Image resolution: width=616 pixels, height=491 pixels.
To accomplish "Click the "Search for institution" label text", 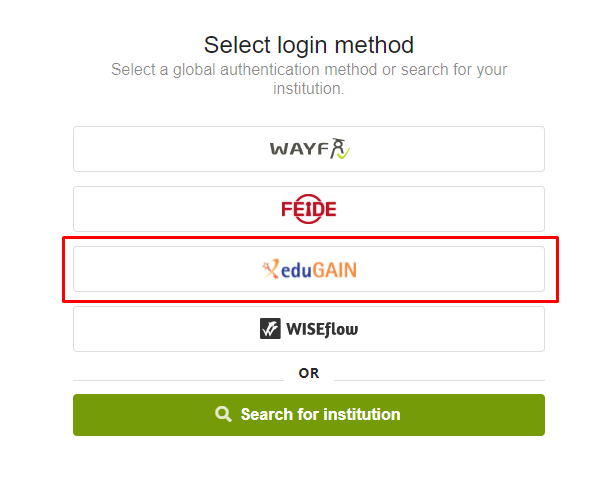I will (321, 414).
